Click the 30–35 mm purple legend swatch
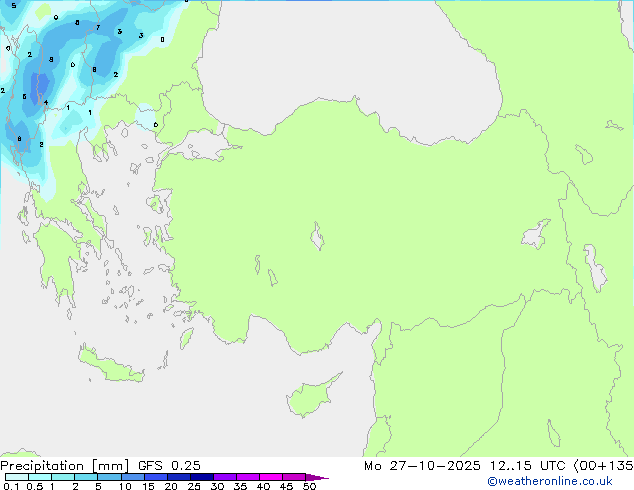Viewport: 634px width, 490px height. (x=225, y=477)
